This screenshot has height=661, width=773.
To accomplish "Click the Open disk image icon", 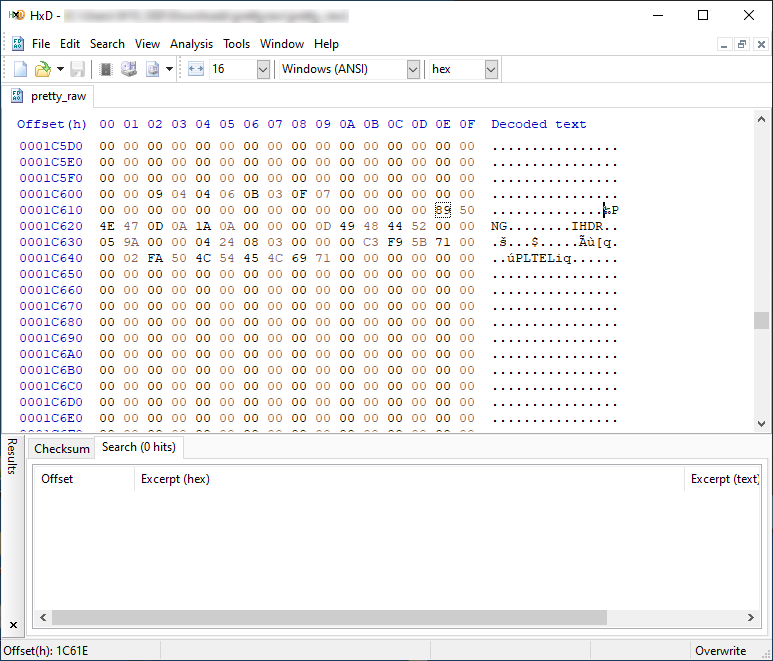I will pyautogui.click(x=153, y=69).
